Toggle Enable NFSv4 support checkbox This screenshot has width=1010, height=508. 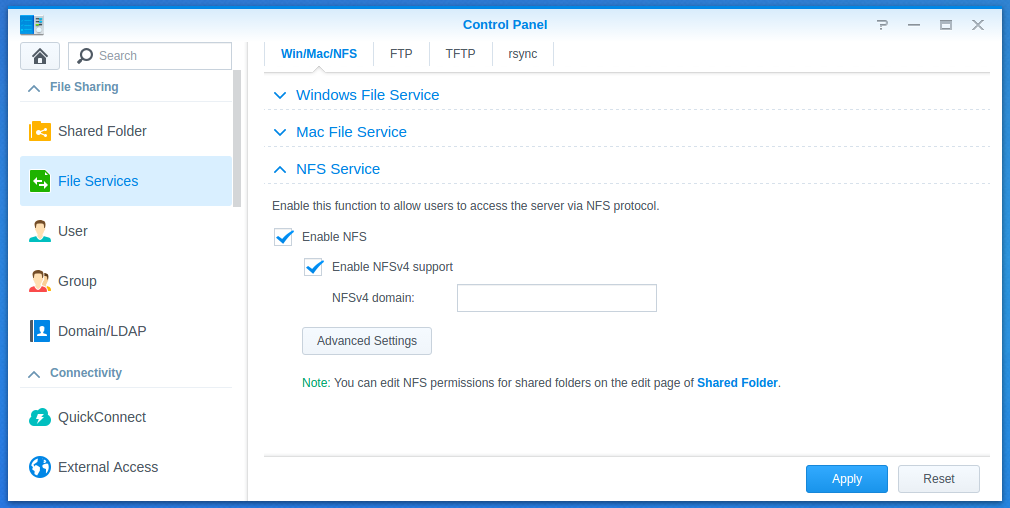click(x=314, y=267)
